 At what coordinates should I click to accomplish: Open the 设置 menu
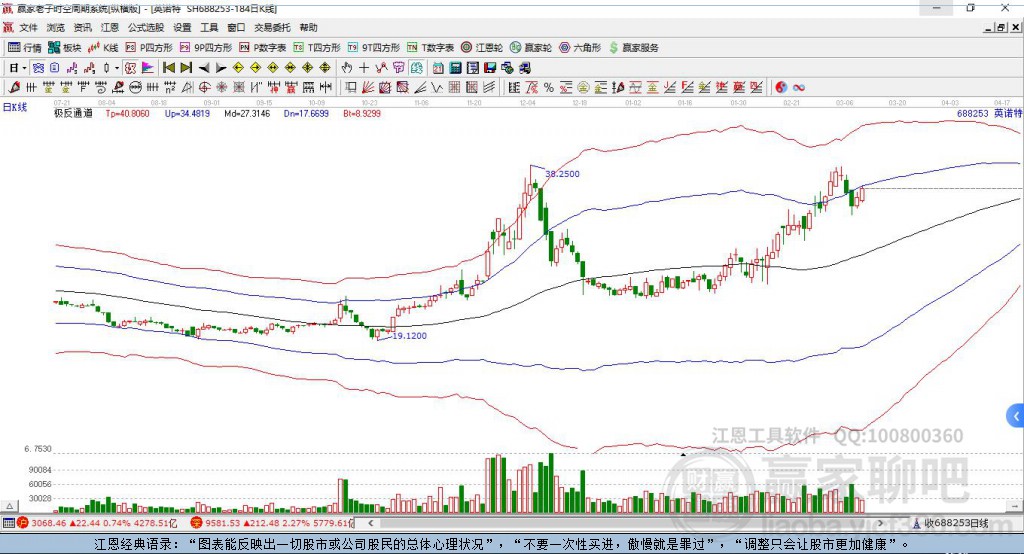pos(182,27)
